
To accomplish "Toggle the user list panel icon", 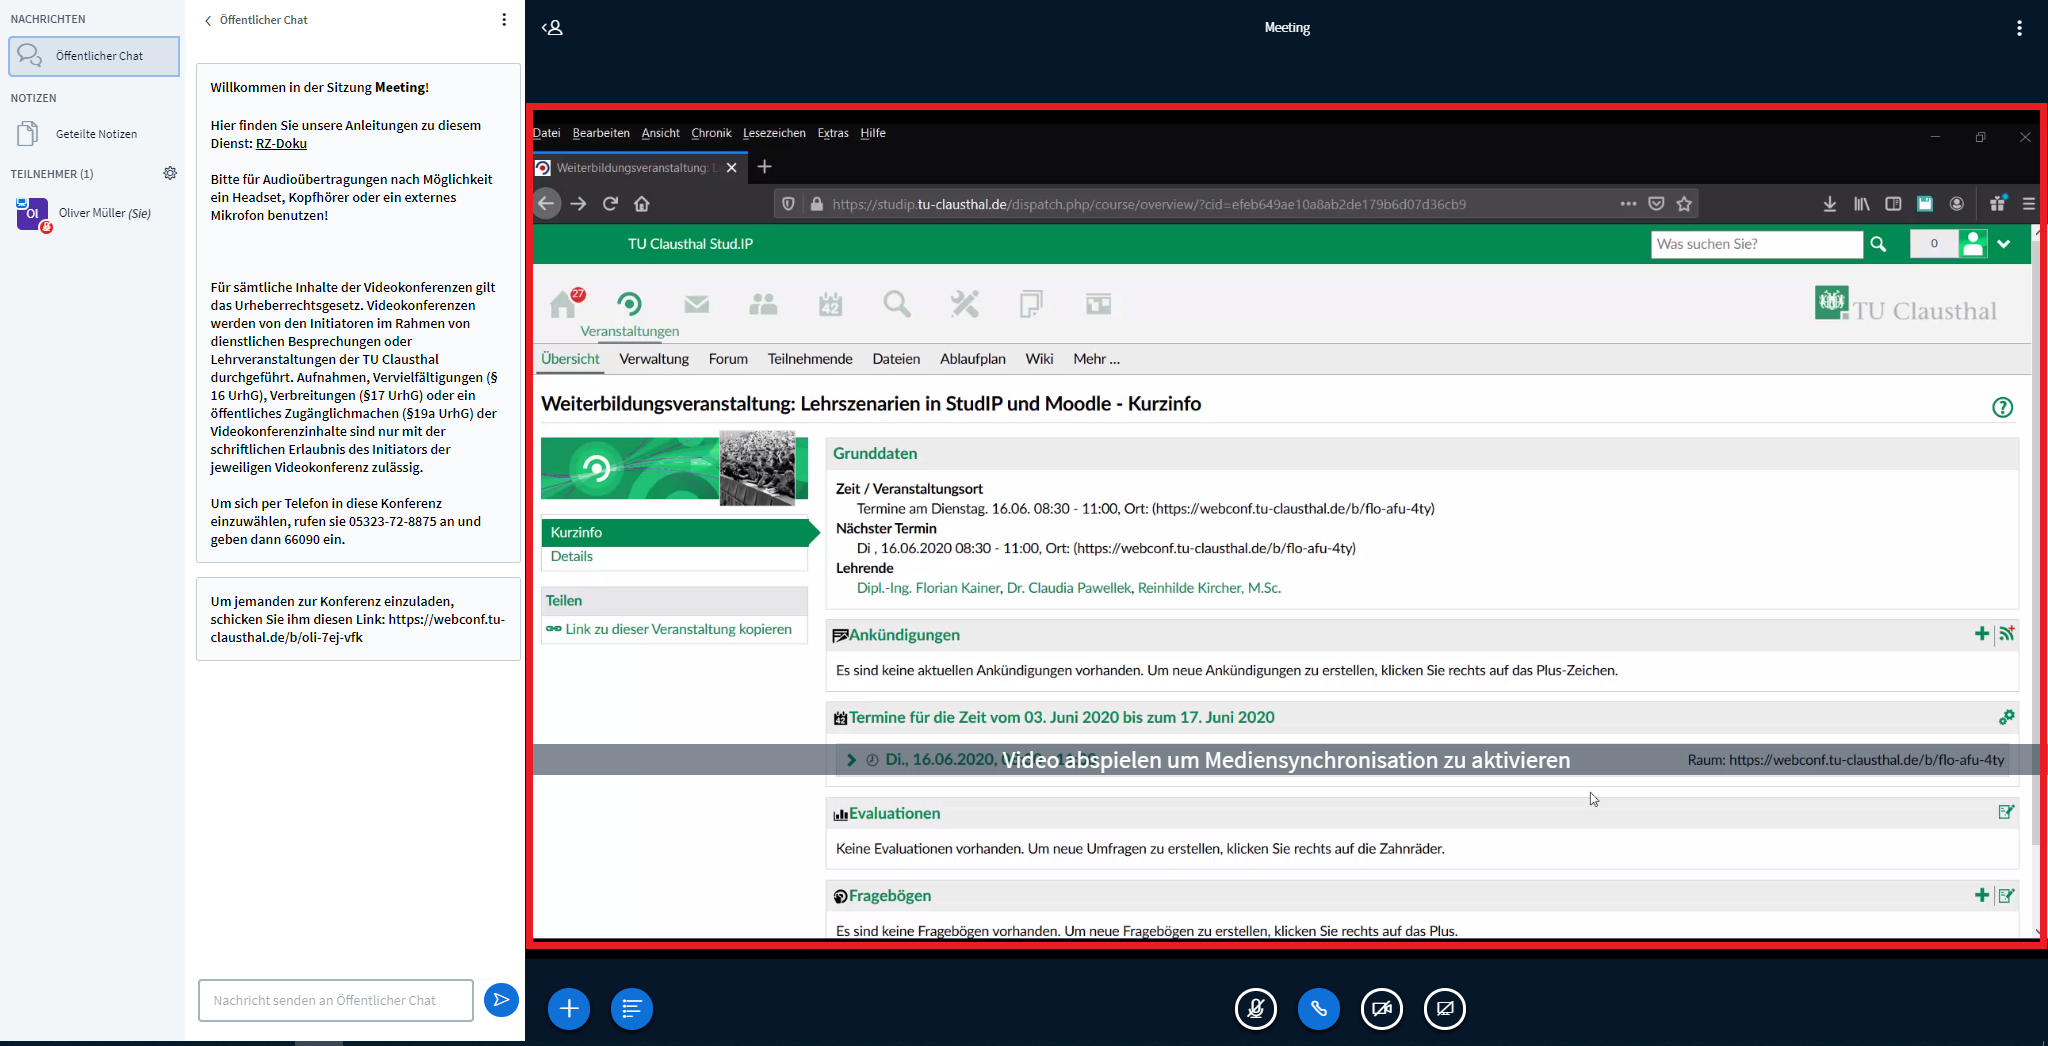I will coord(553,28).
